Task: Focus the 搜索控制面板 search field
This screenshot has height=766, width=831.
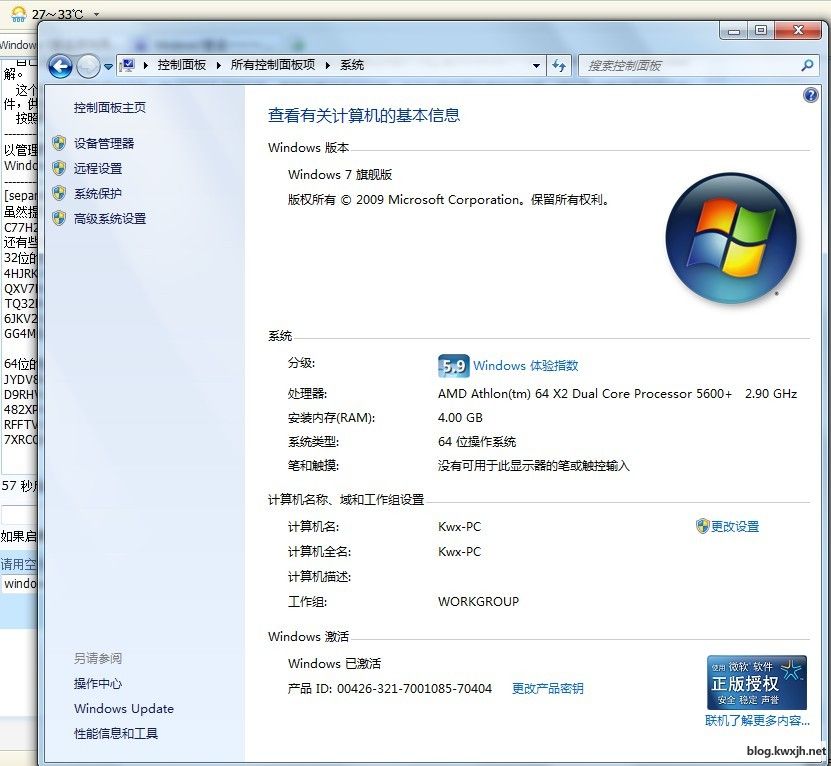Action: 689,66
